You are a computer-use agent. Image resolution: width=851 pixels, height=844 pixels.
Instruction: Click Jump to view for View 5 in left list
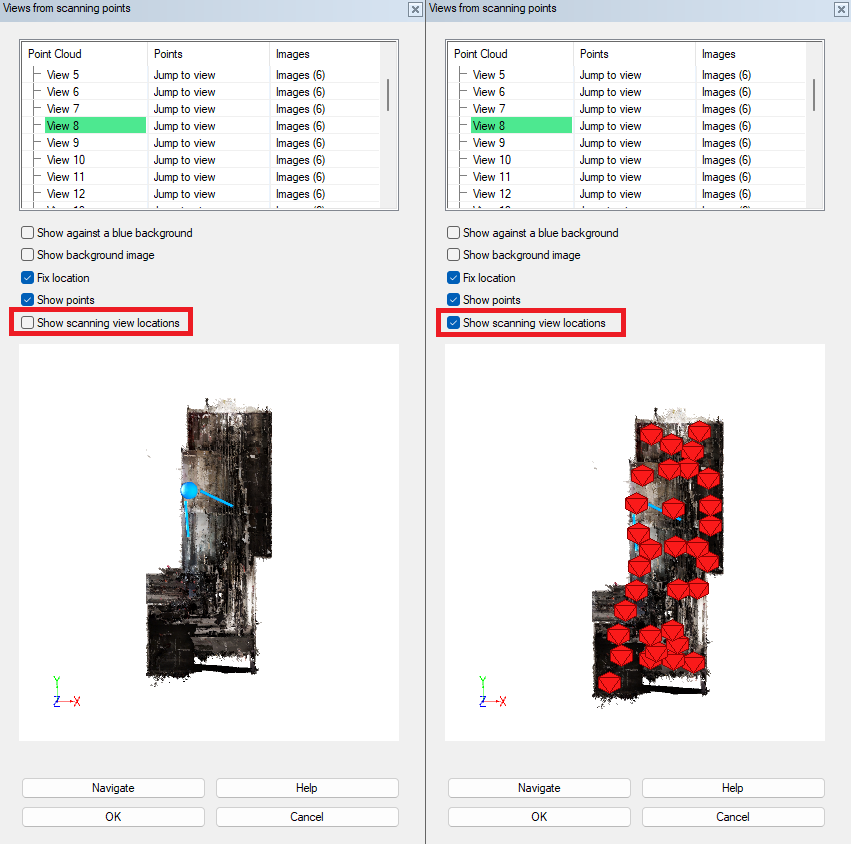point(184,75)
